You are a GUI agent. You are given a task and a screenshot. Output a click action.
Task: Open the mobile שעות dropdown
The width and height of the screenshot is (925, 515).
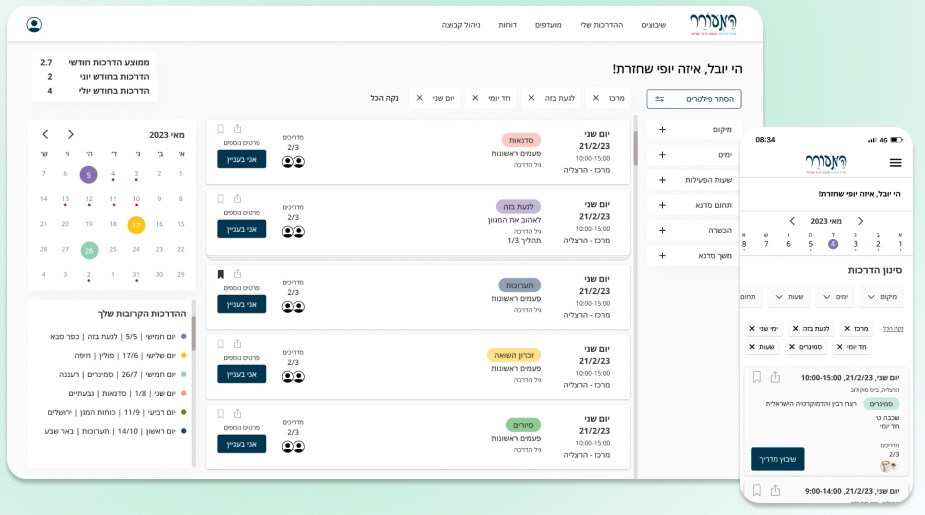coord(789,297)
